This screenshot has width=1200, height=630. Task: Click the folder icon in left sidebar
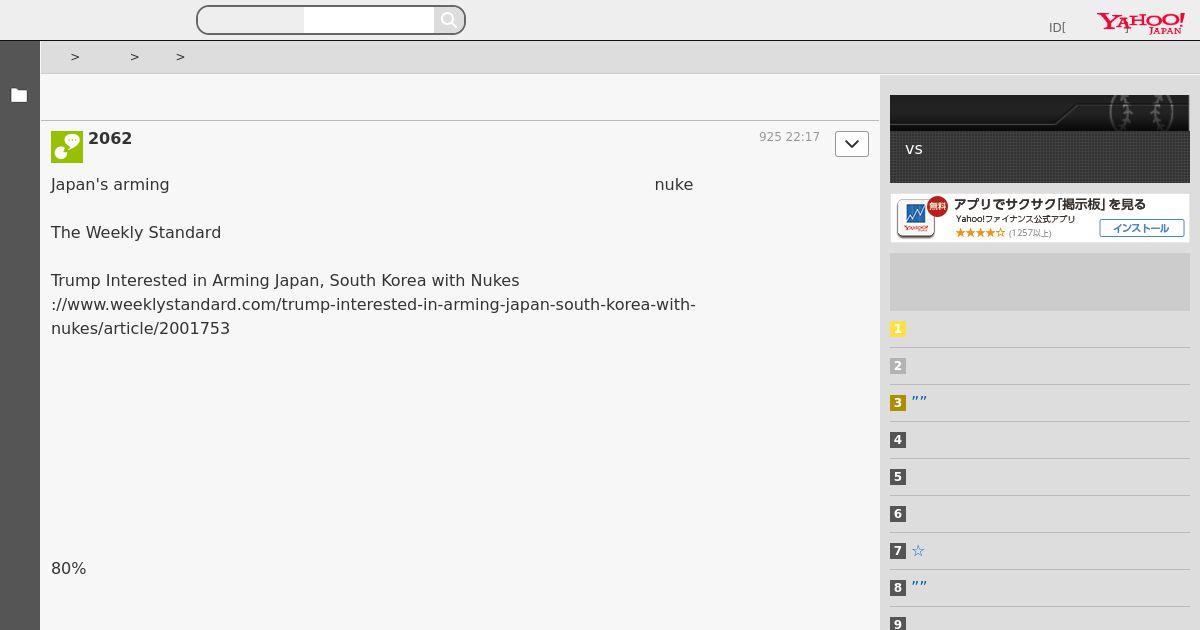pos(19,95)
